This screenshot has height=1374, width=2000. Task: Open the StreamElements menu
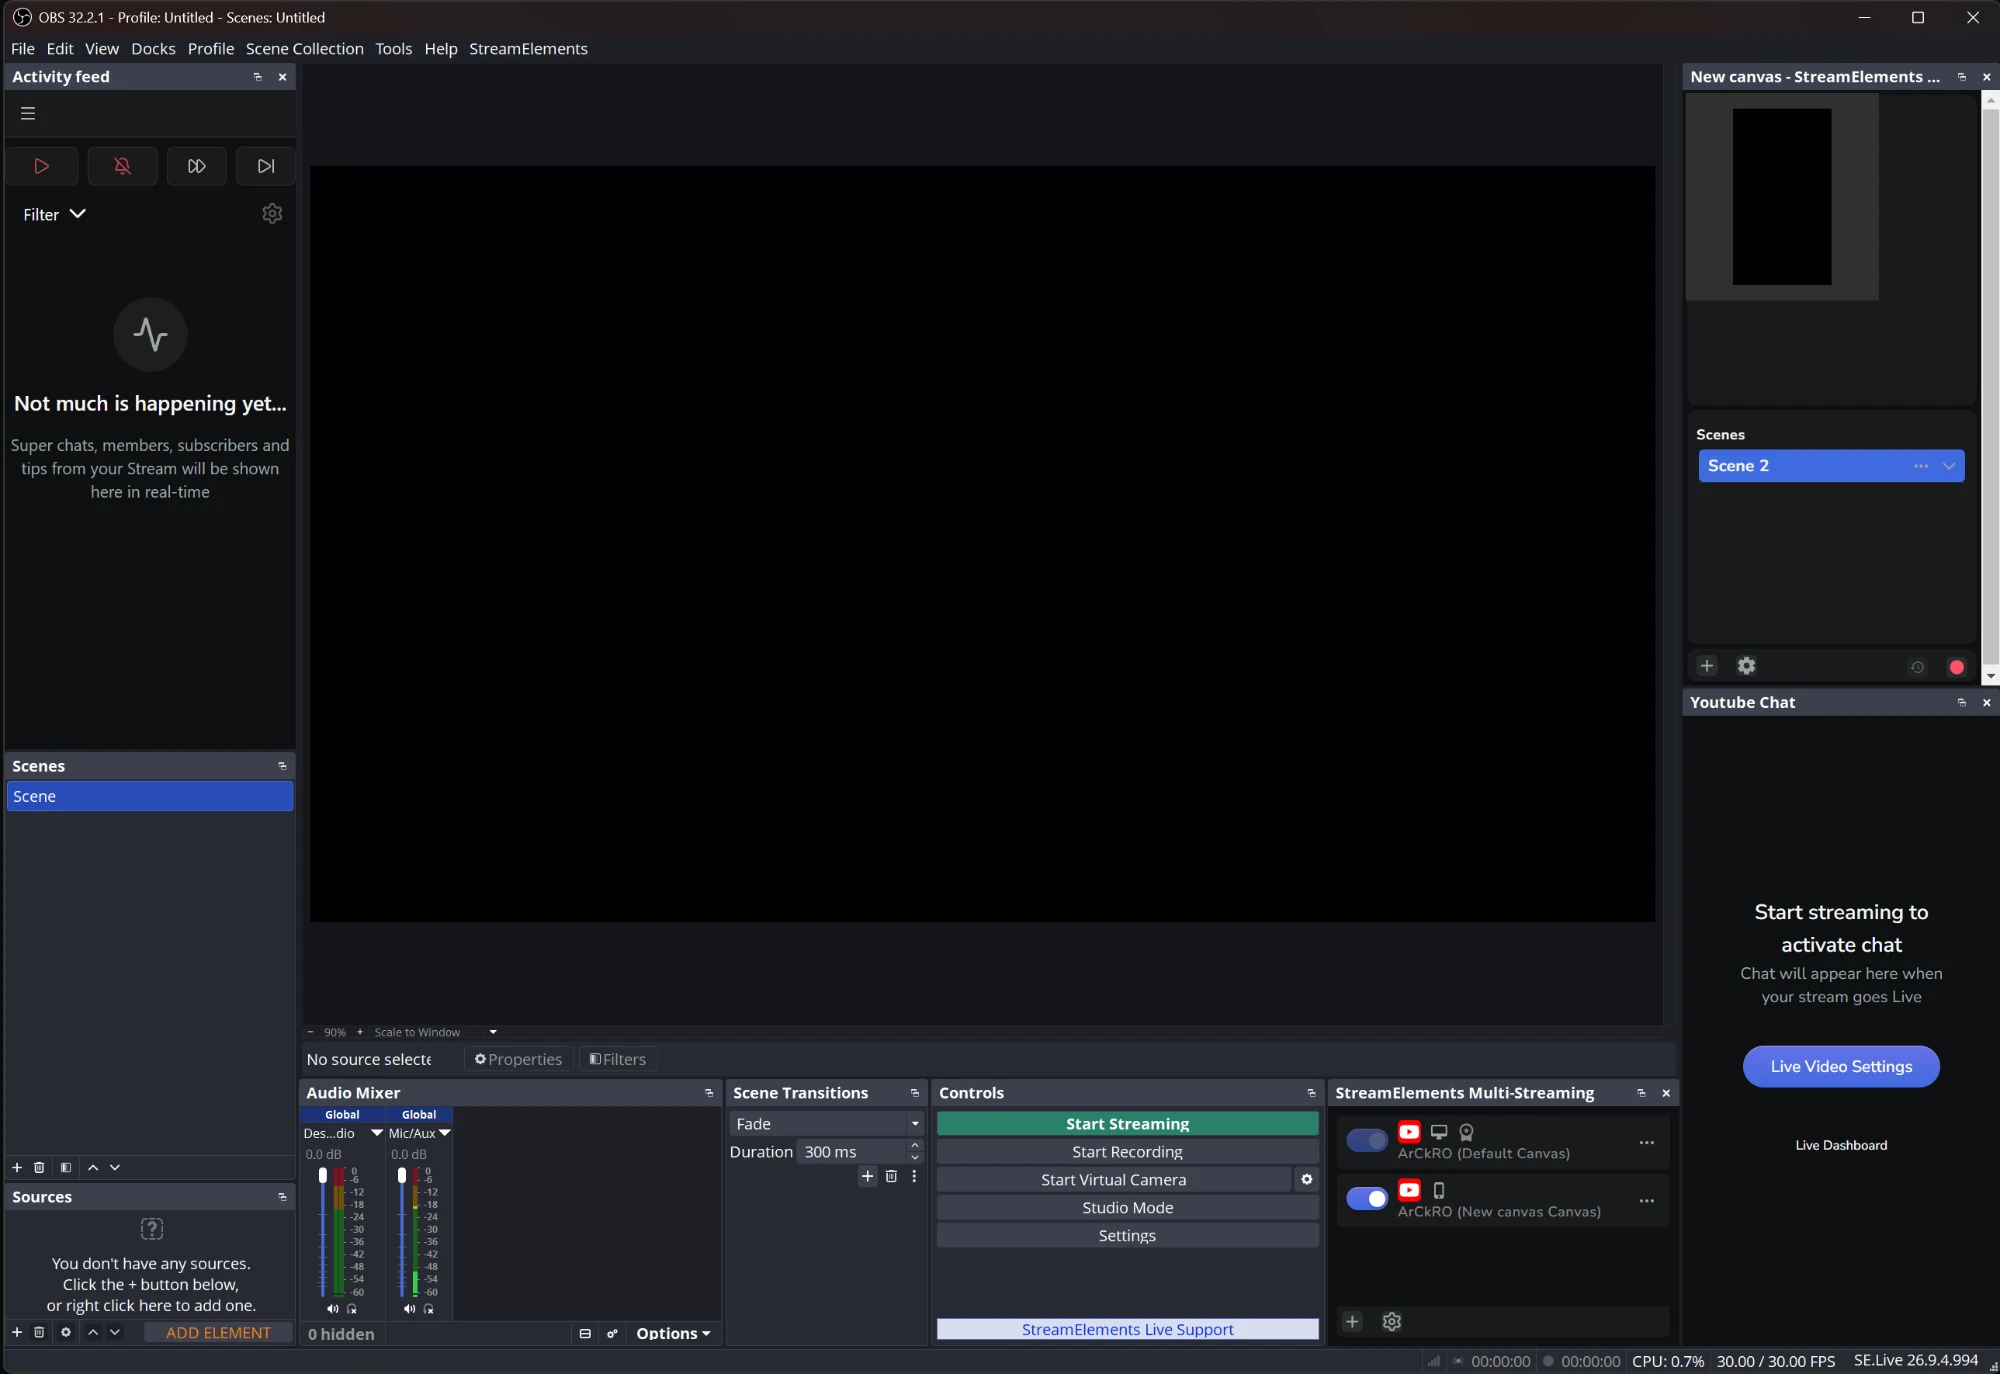pos(528,49)
